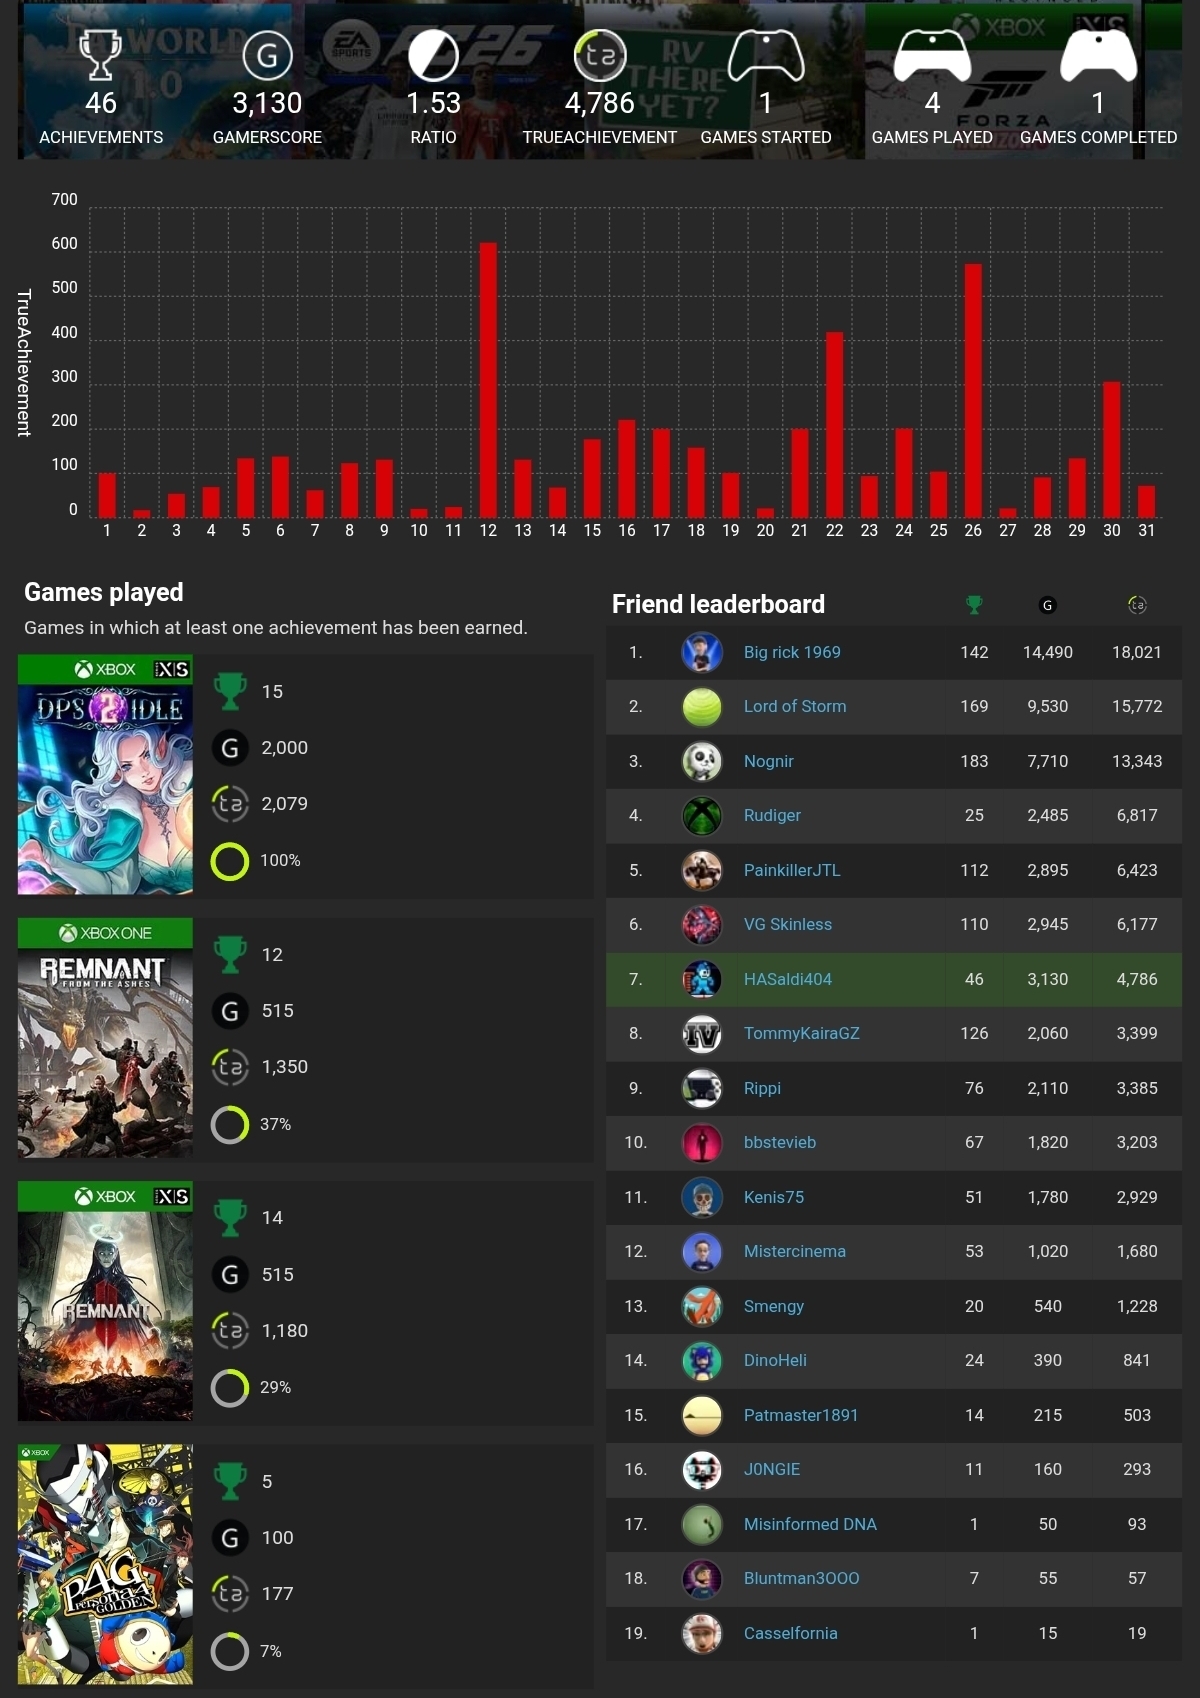Open Misinformed DNA profile link
The image size is (1200, 1698).
pyautogui.click(x=810, y=1524)
